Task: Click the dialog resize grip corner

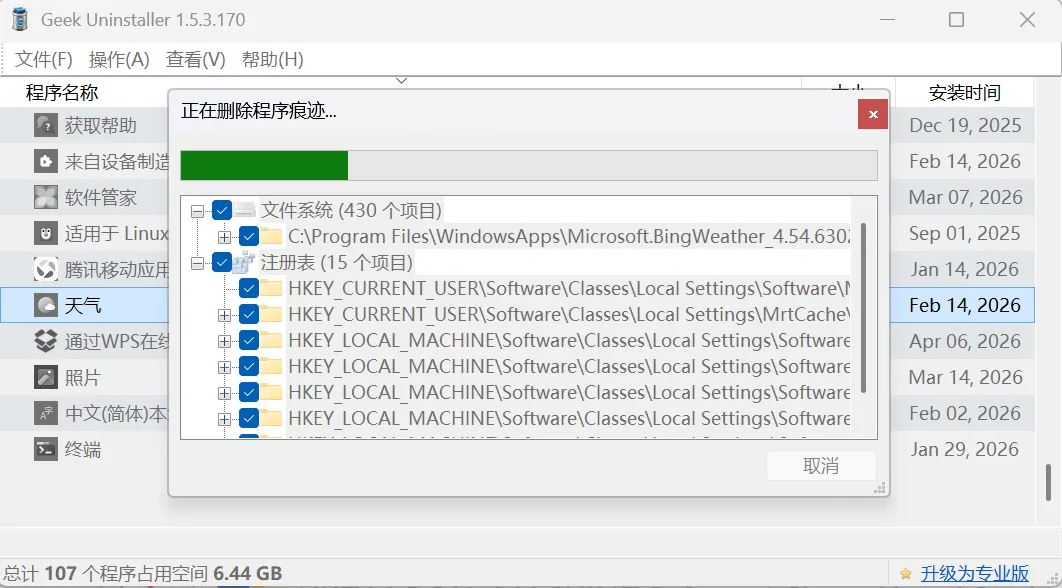Action: tap(880, 488)
